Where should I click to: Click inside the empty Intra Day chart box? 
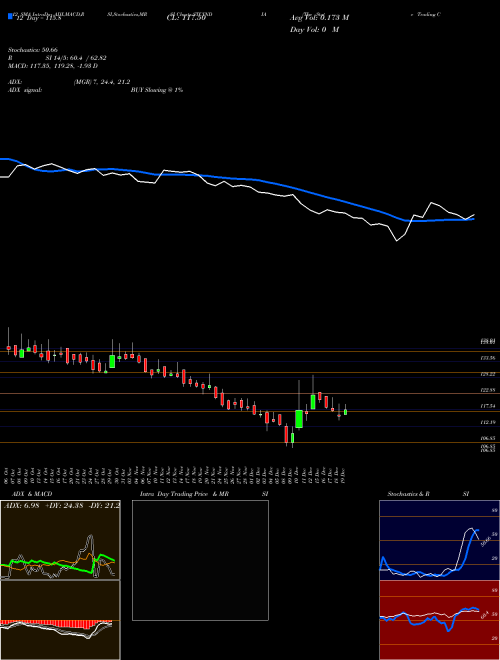(200, 560)
